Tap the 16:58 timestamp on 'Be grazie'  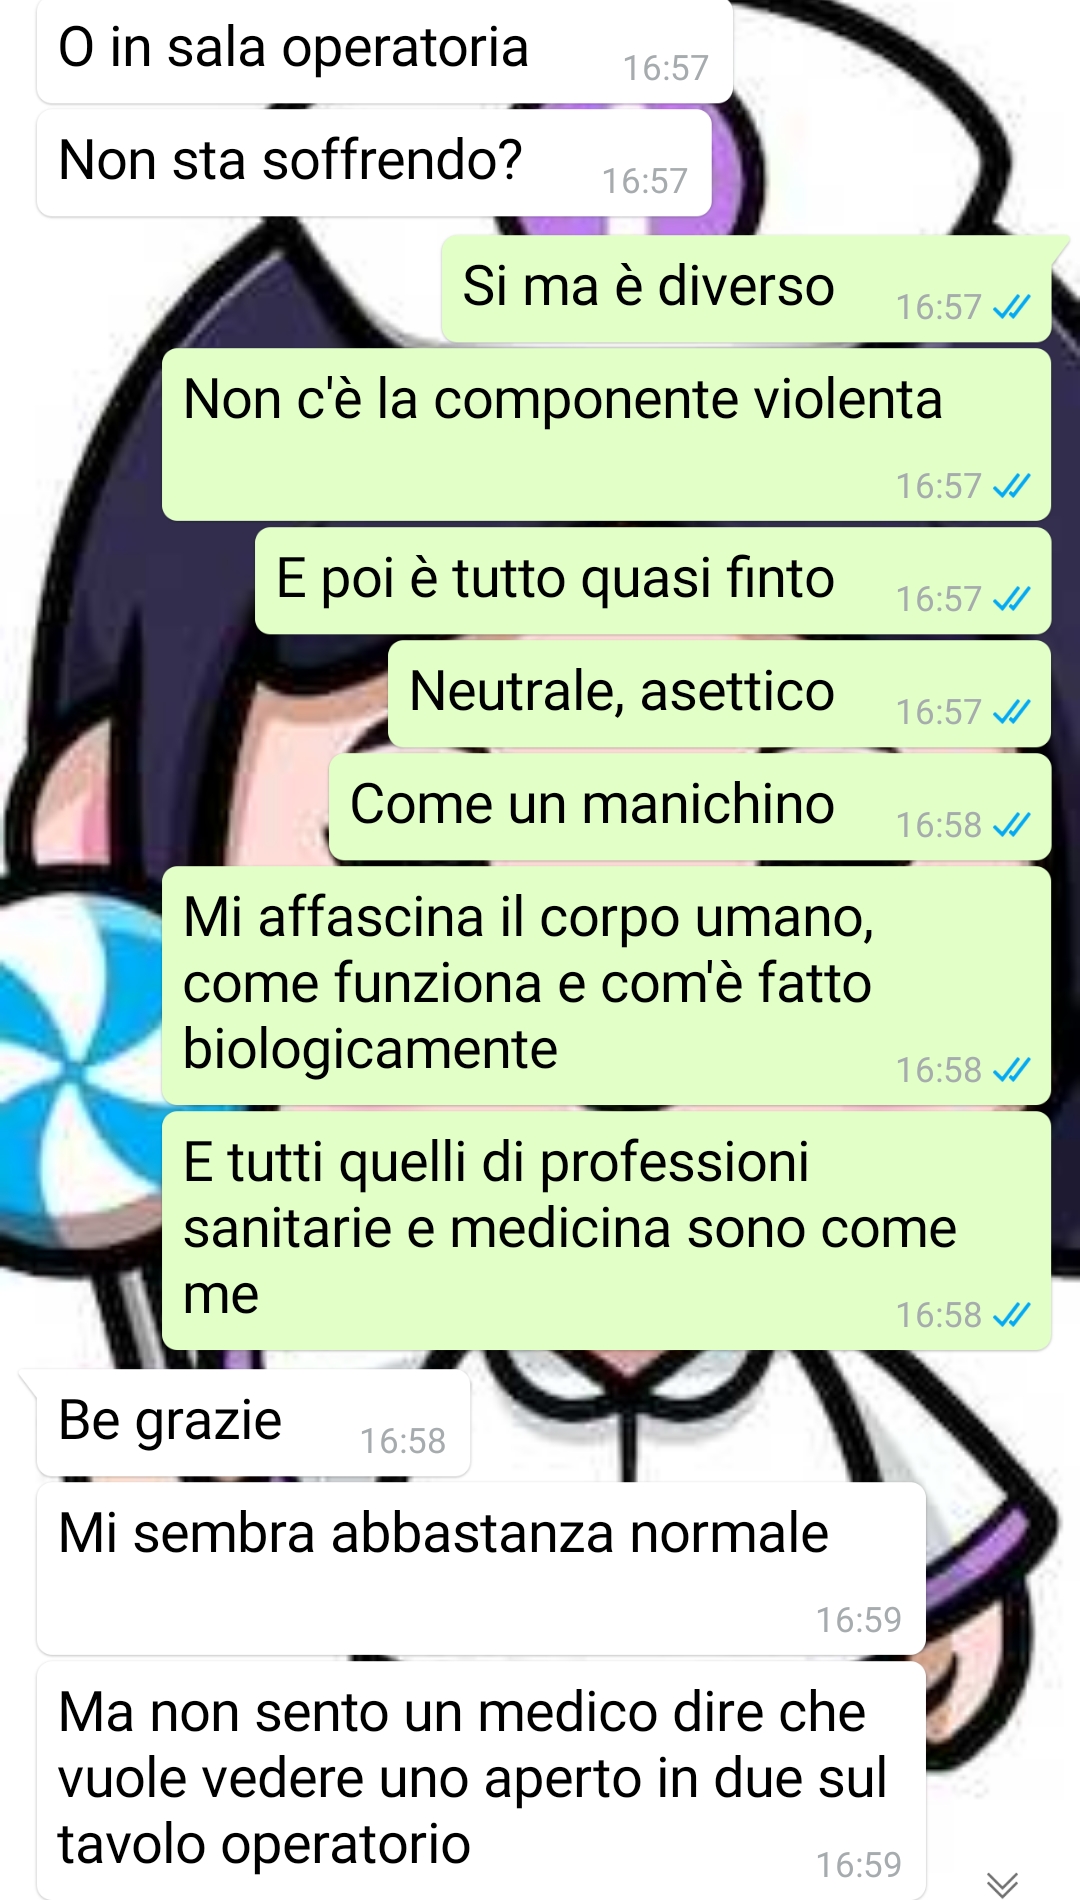point(403,1441)
